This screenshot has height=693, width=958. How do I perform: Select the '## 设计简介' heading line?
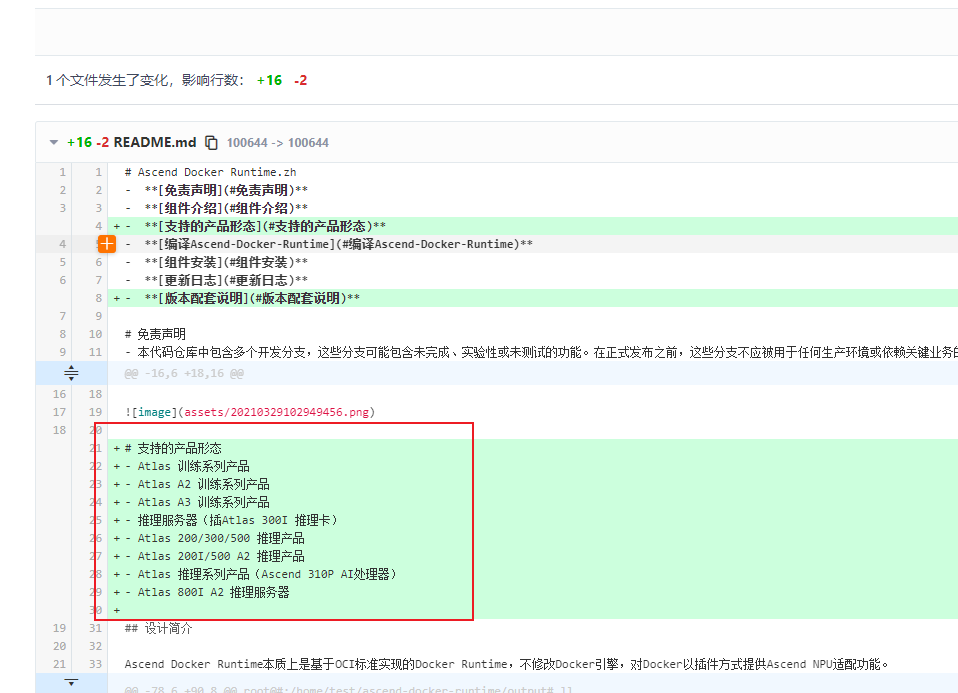(158, 628)
